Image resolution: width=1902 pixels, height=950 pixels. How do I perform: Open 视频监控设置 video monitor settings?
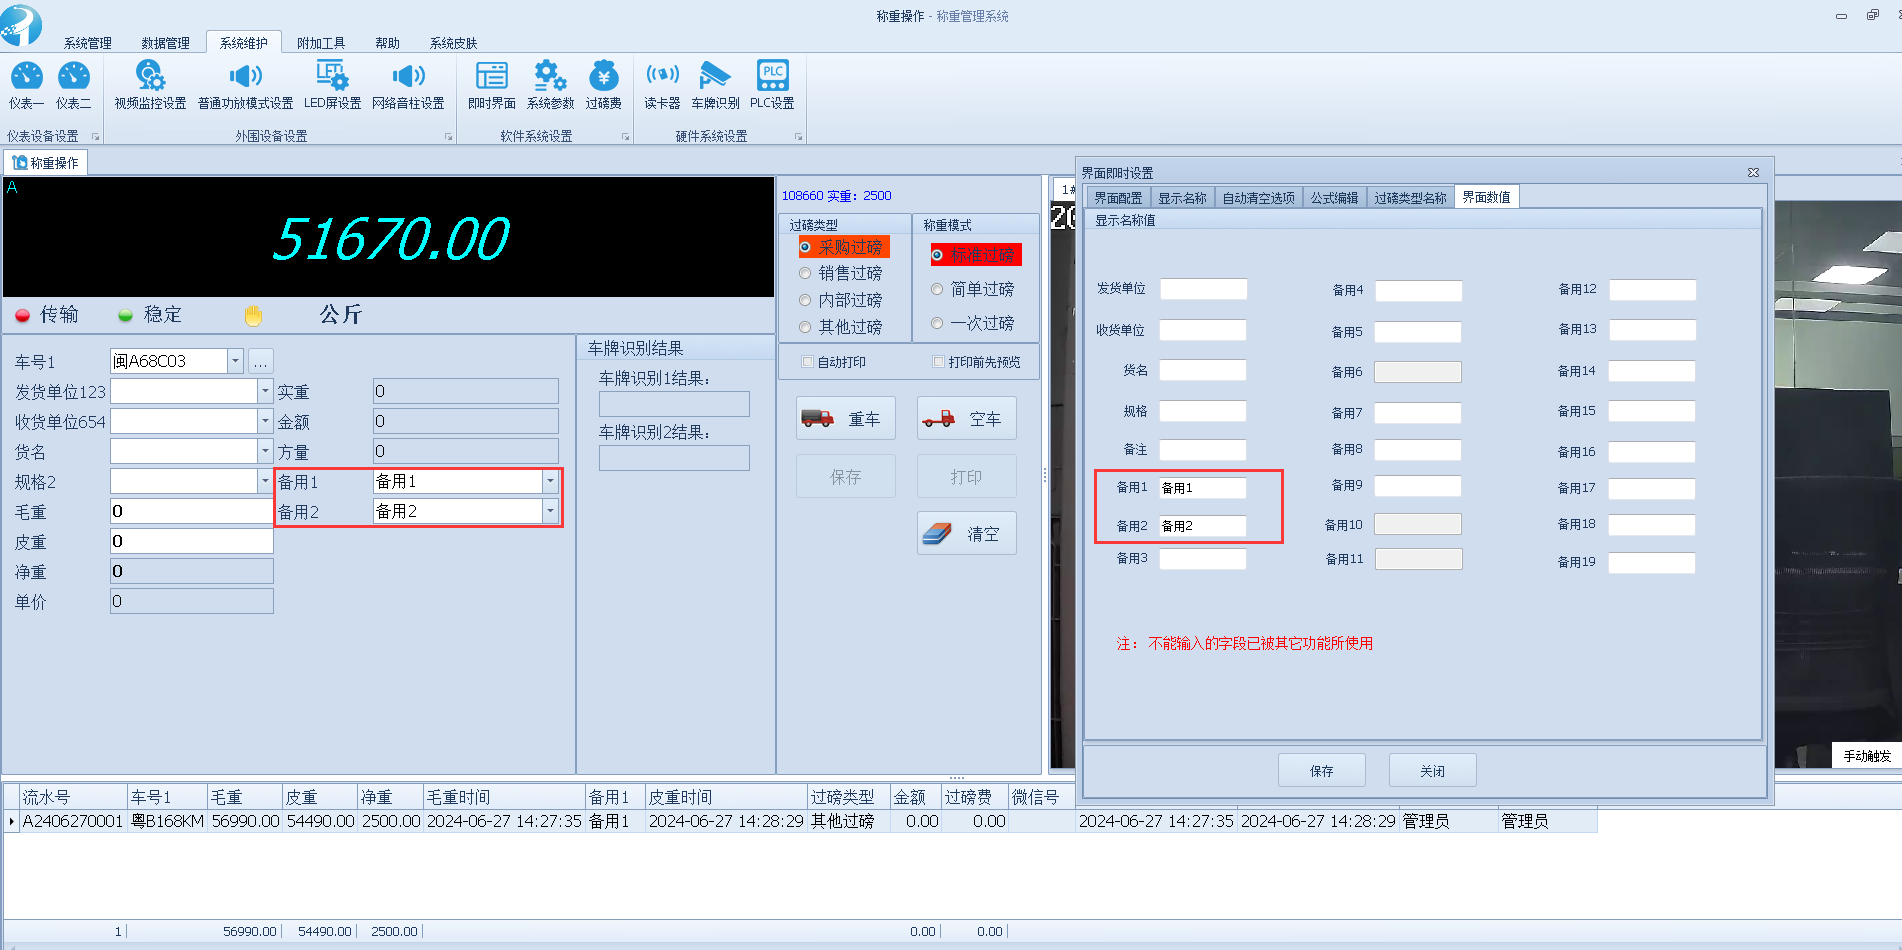(150, 85)
